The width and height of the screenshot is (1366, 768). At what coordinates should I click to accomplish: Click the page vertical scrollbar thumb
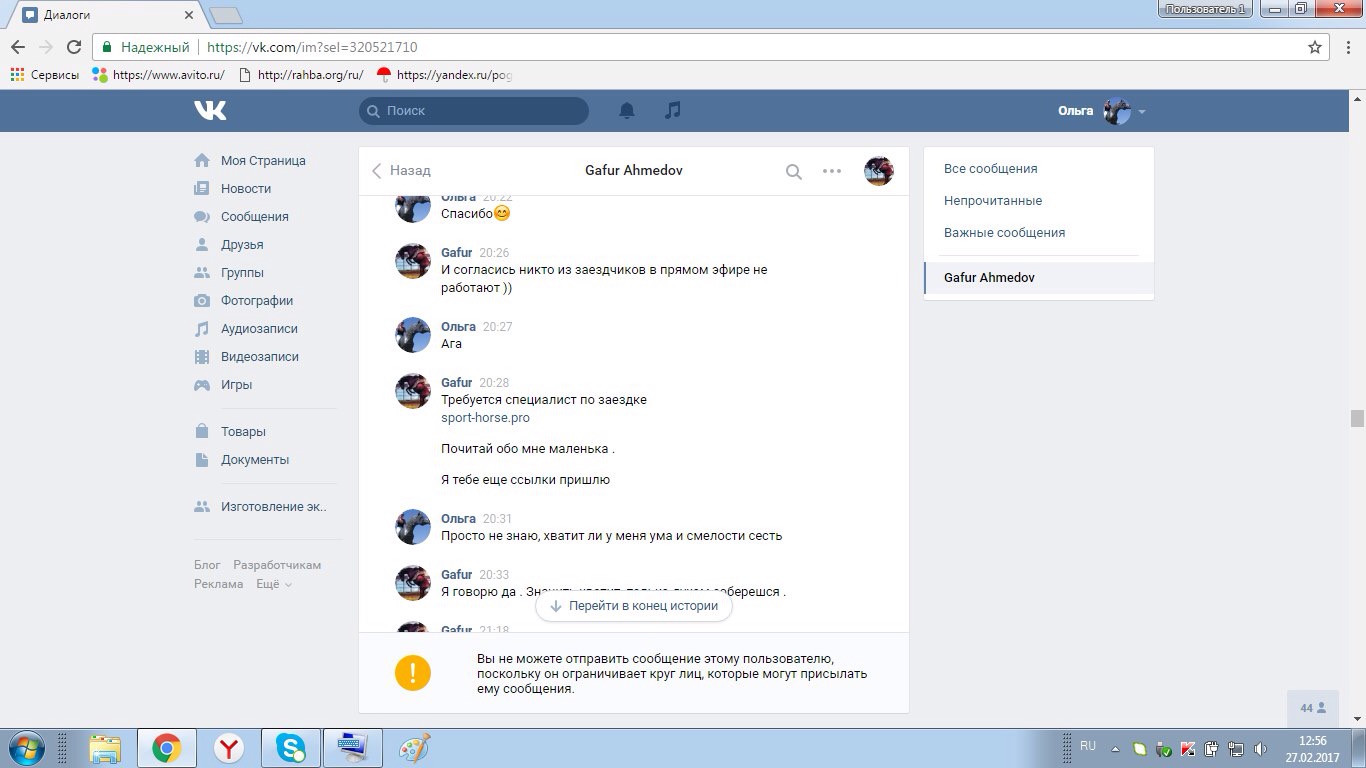pyautogui.click(x=1357, y=418)
